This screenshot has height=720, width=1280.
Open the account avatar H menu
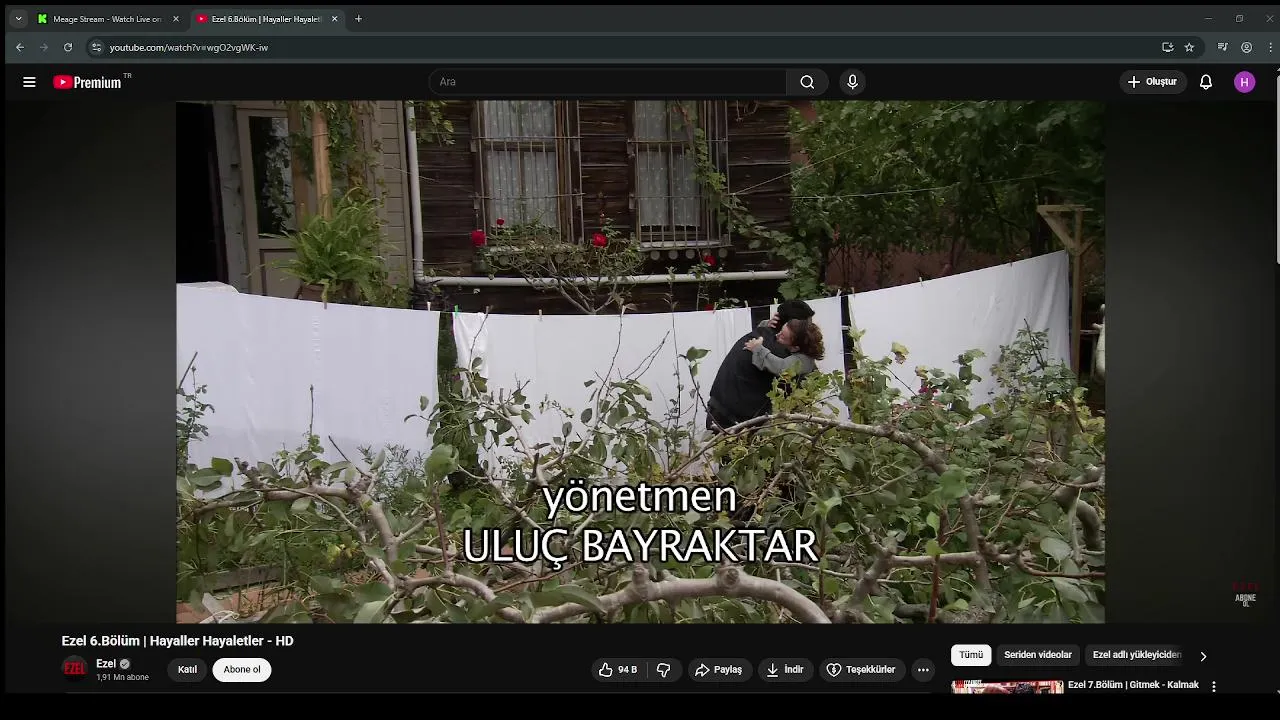pos(1244,82)
